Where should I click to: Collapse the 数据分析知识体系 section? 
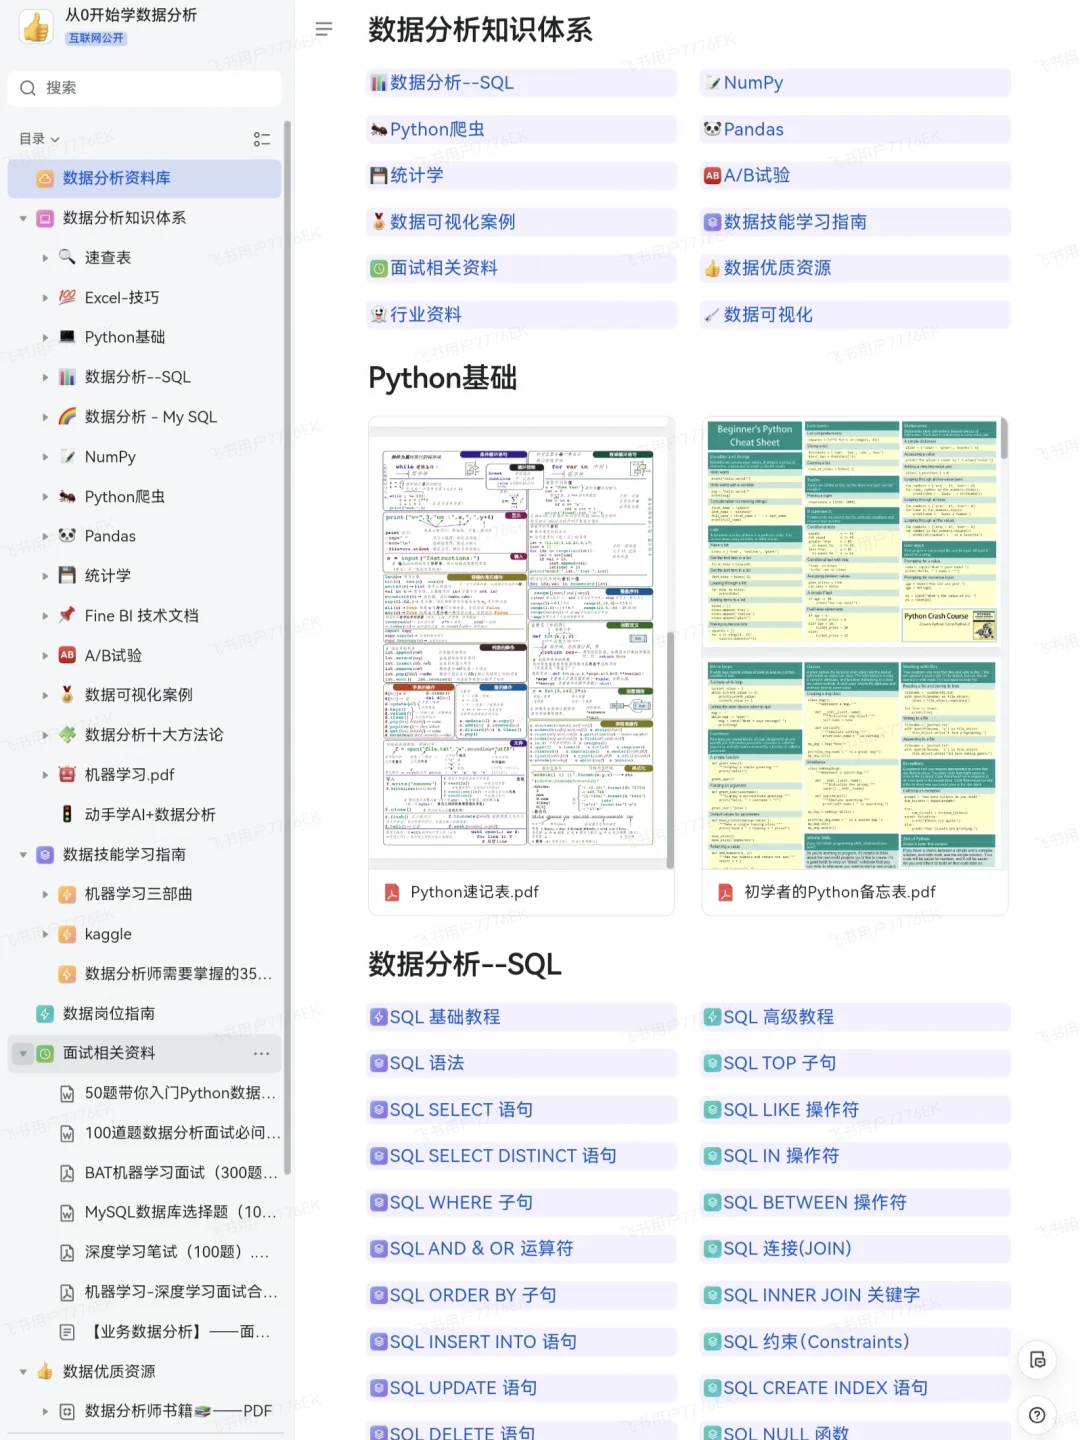pyautogui.click(x=22, y=218)
